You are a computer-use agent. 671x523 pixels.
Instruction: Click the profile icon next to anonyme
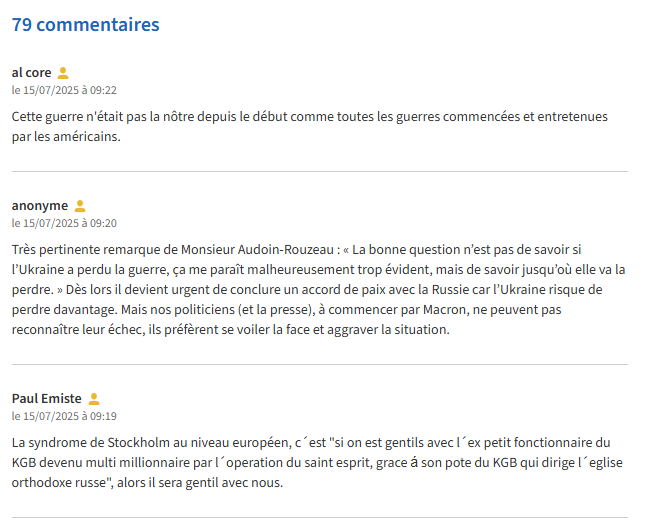[x=80, y=206]
